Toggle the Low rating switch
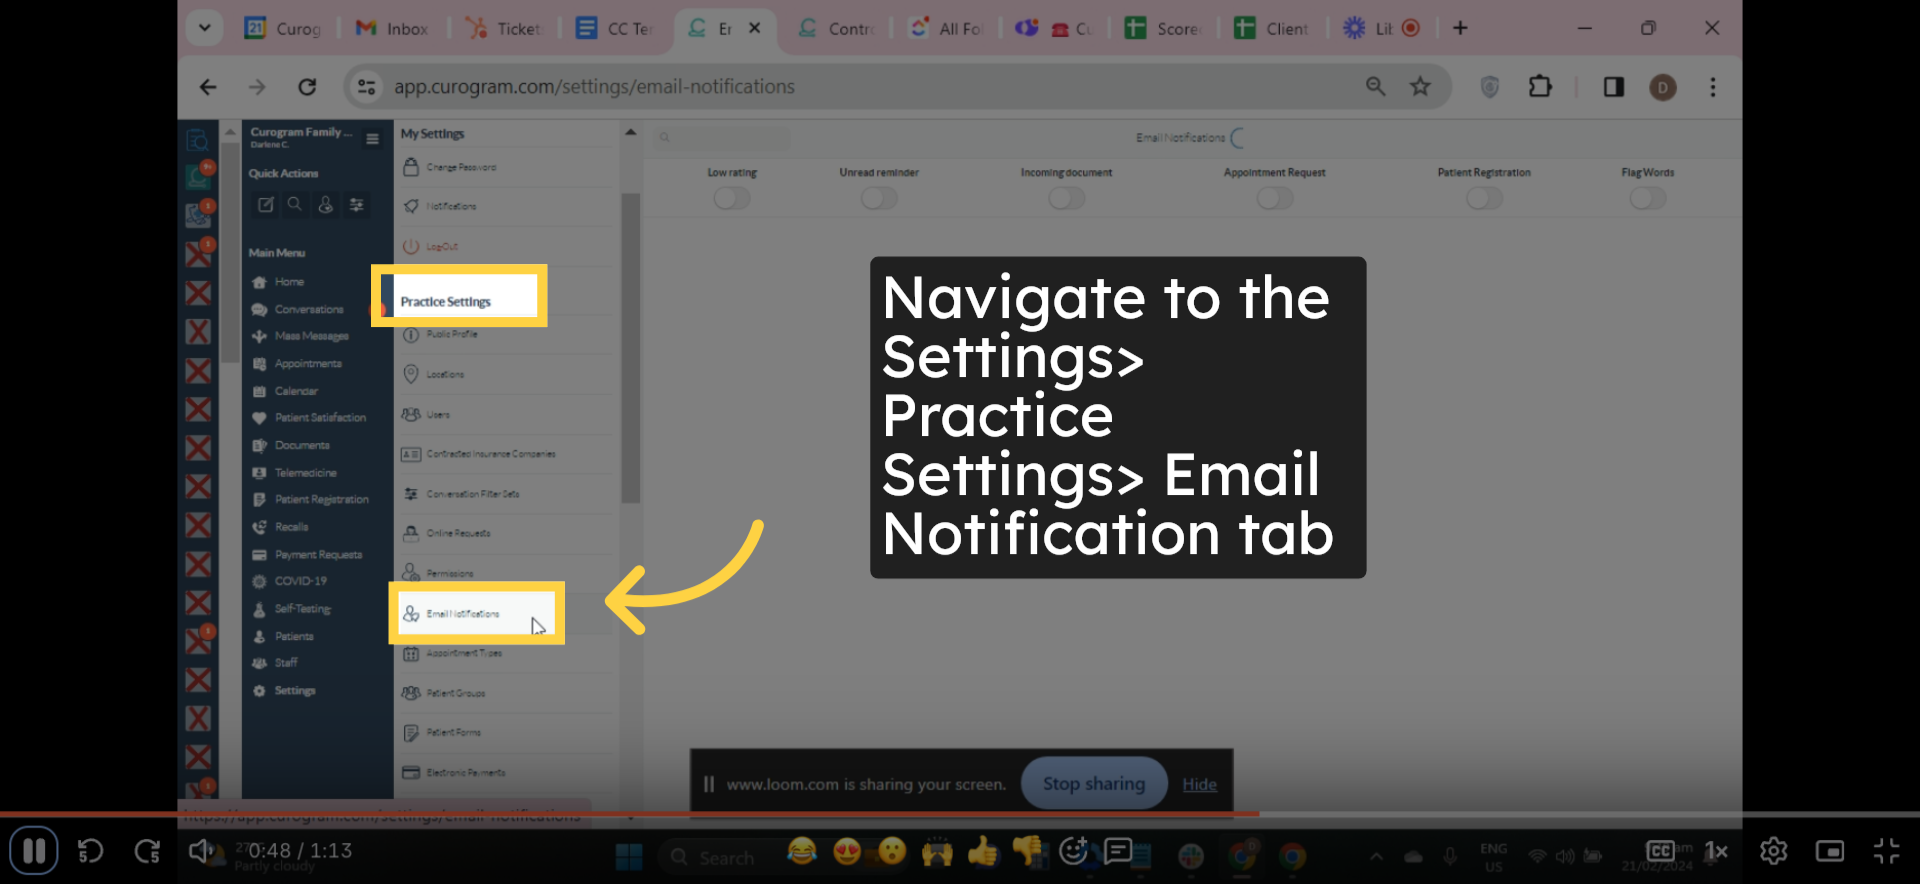The width and height of the screenshot is (1920, 884). pos(731,198)
